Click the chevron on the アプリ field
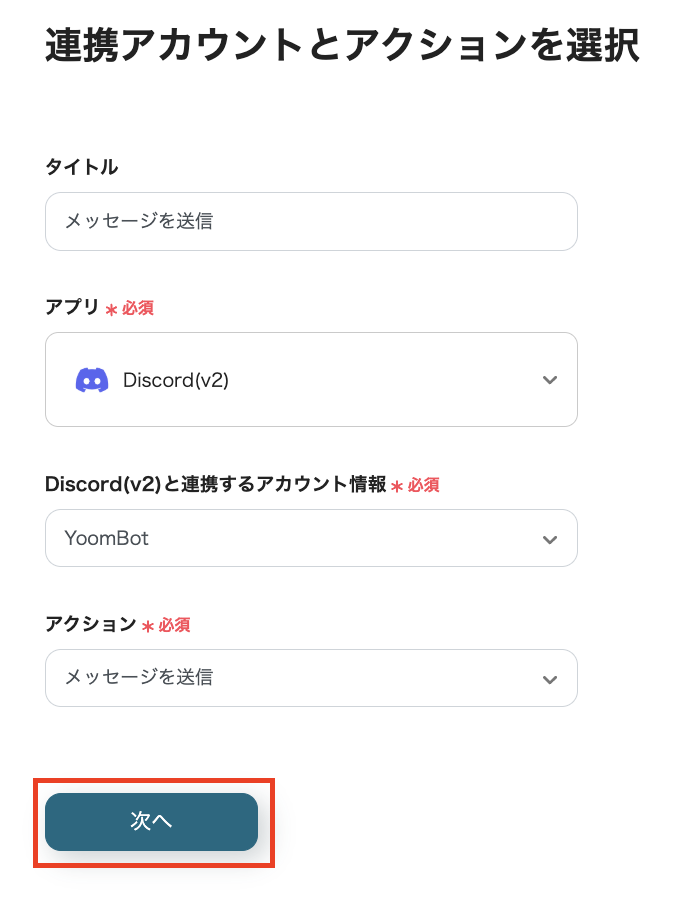This screenshot has height=898, width=688. 549,380
